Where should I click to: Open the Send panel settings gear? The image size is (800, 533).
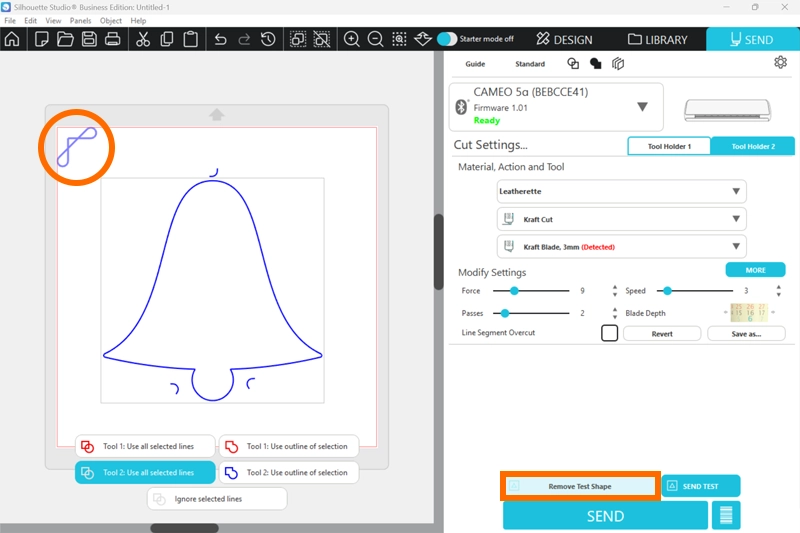point(780,63)
